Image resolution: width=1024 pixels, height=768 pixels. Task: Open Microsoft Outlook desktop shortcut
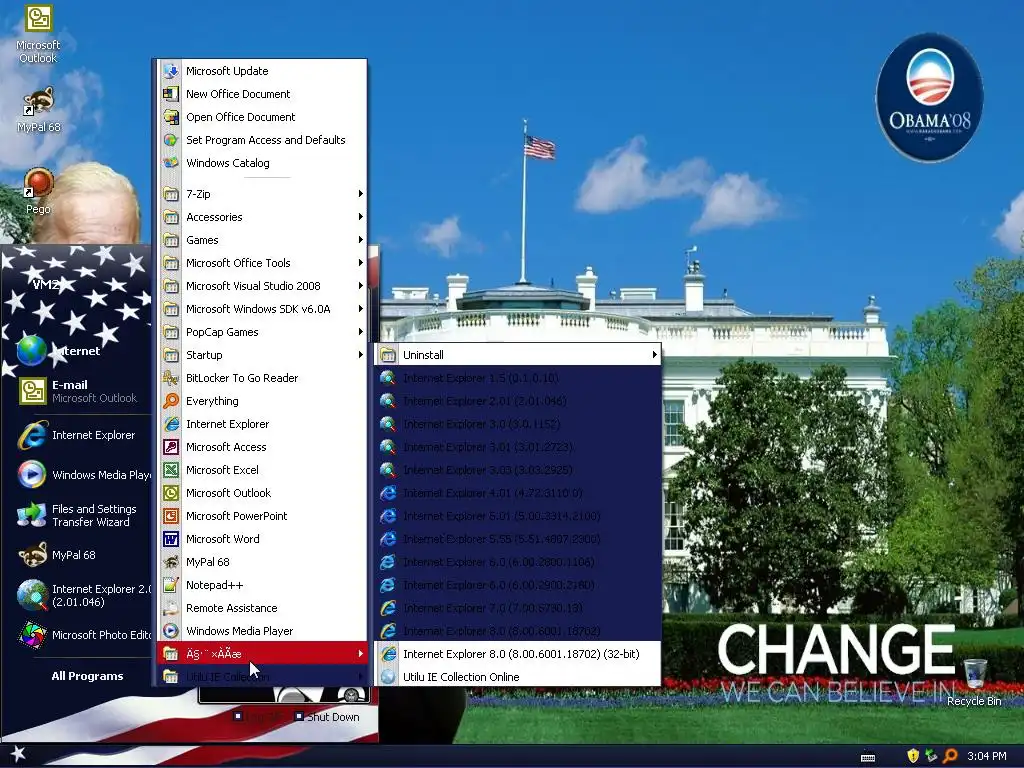pos(38,35)
